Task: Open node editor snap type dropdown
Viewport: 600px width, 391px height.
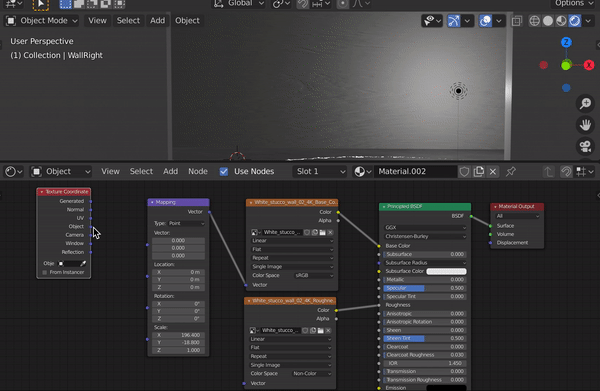Action: (585, 171)
